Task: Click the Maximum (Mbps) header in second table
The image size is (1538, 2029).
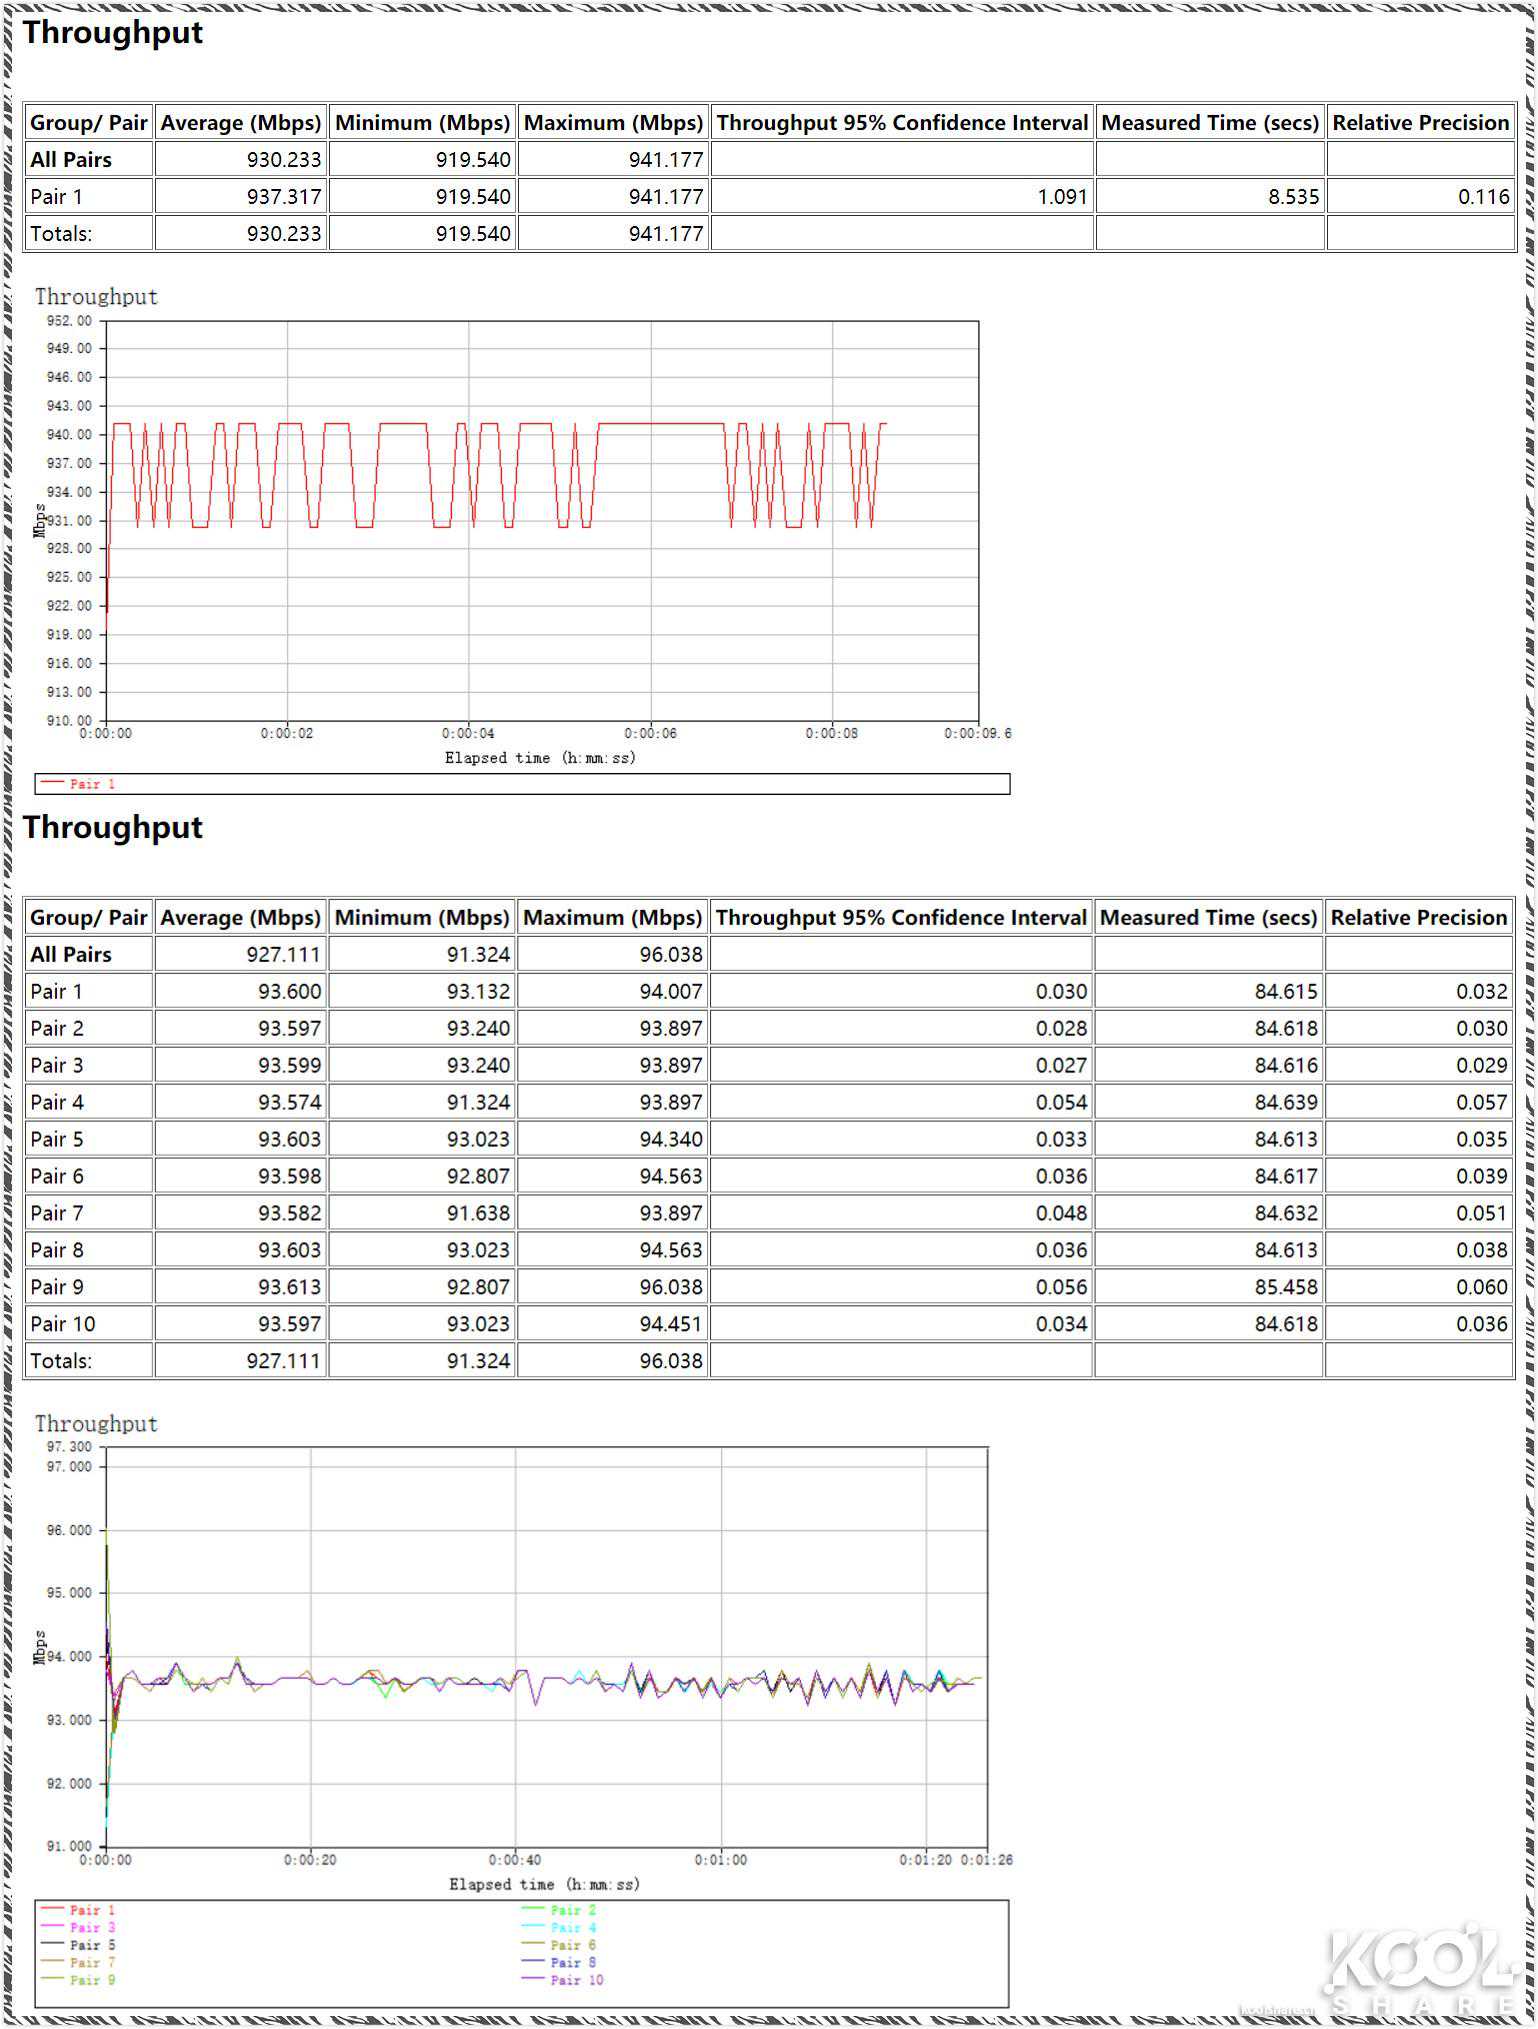Action: click(613, 918)
